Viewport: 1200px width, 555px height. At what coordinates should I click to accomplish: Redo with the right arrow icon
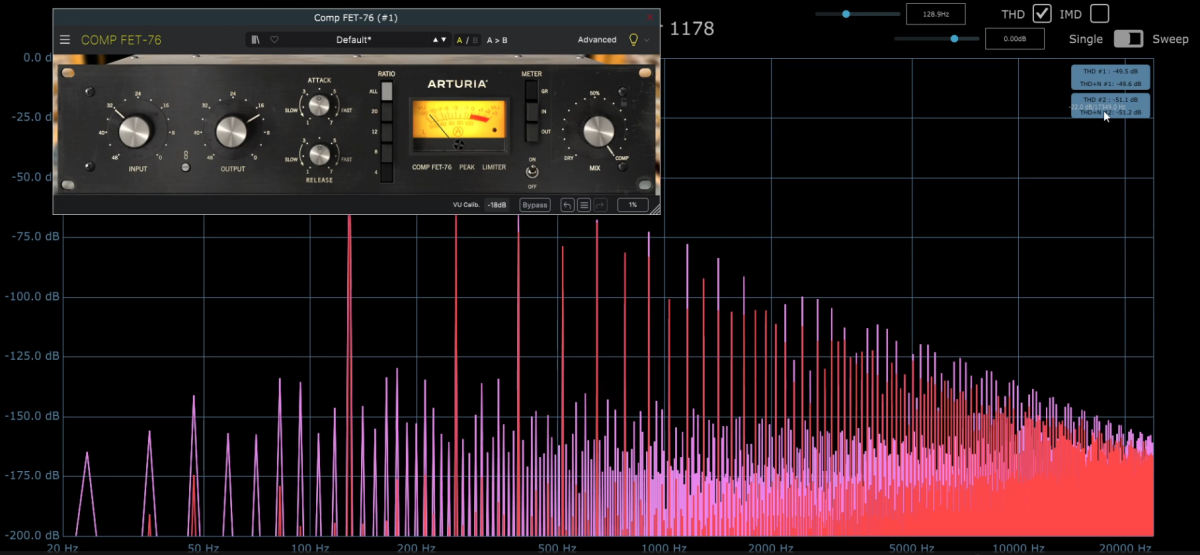(x=600, y=205)
